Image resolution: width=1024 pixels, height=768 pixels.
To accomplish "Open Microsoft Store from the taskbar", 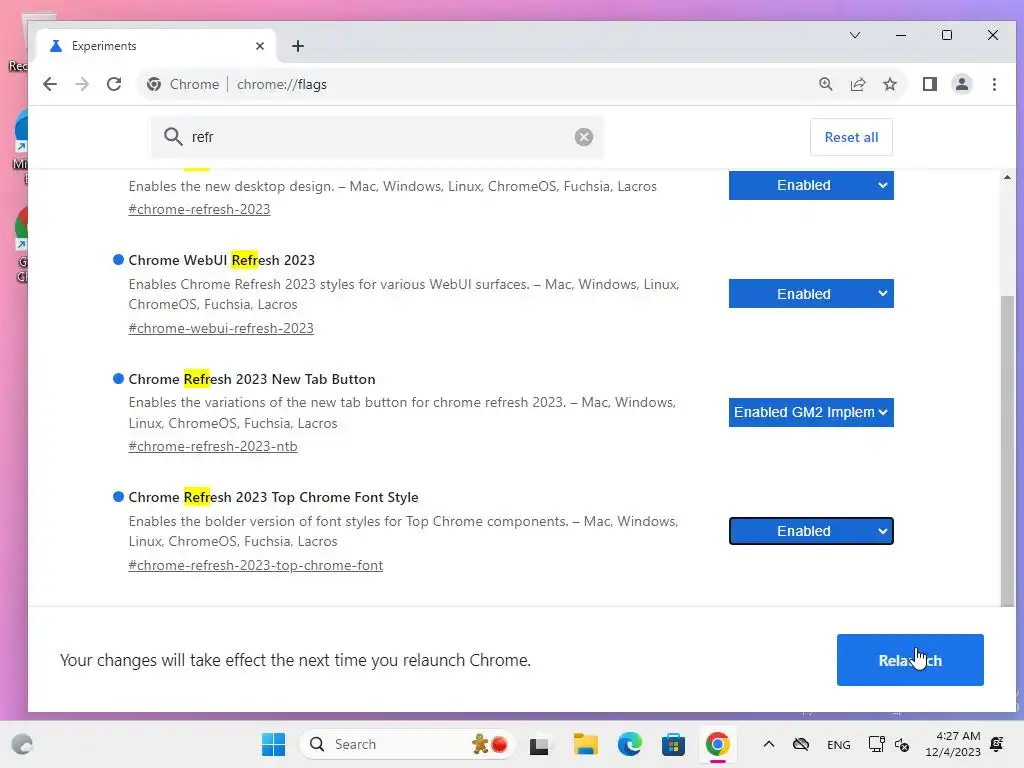I will [673, 744].
